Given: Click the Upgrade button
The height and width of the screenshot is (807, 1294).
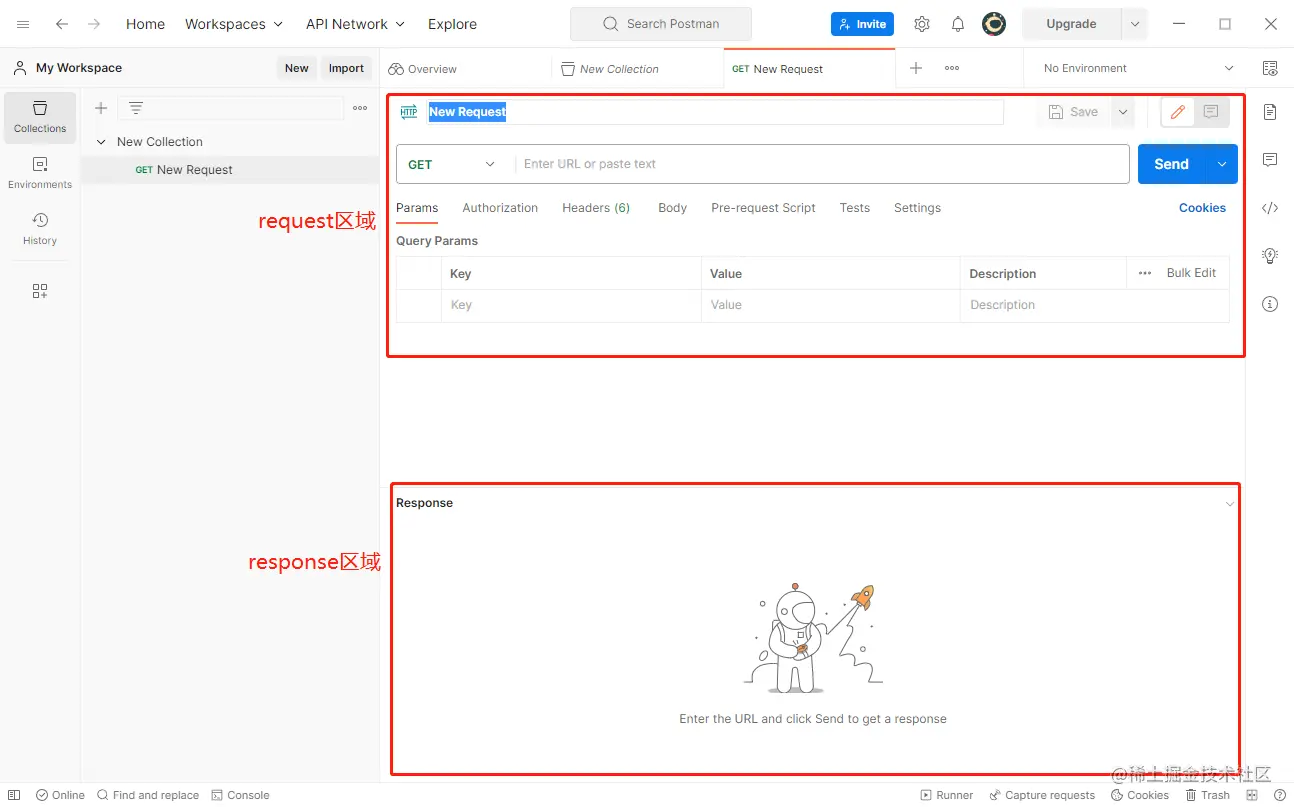Looking at the screenshot, I should [1071, 24].
